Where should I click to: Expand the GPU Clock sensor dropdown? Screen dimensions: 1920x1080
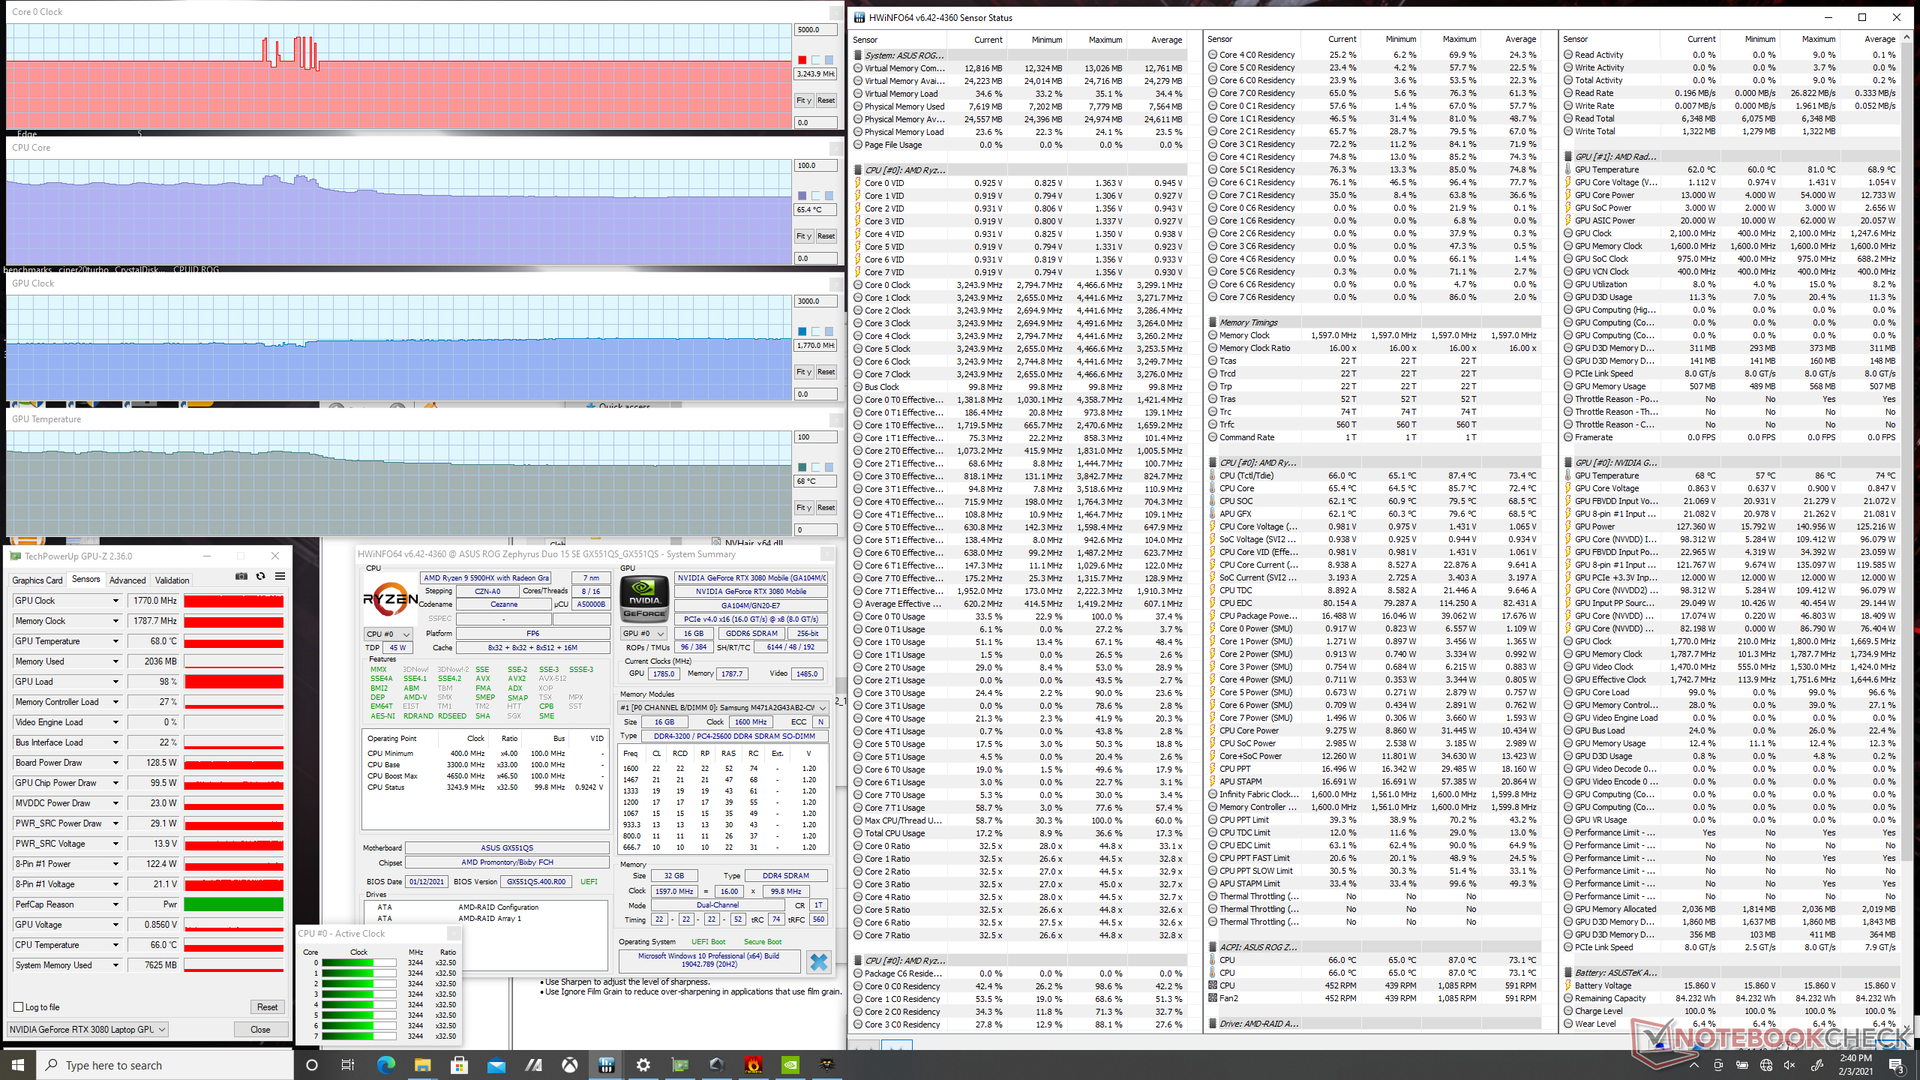coord(116,601)
